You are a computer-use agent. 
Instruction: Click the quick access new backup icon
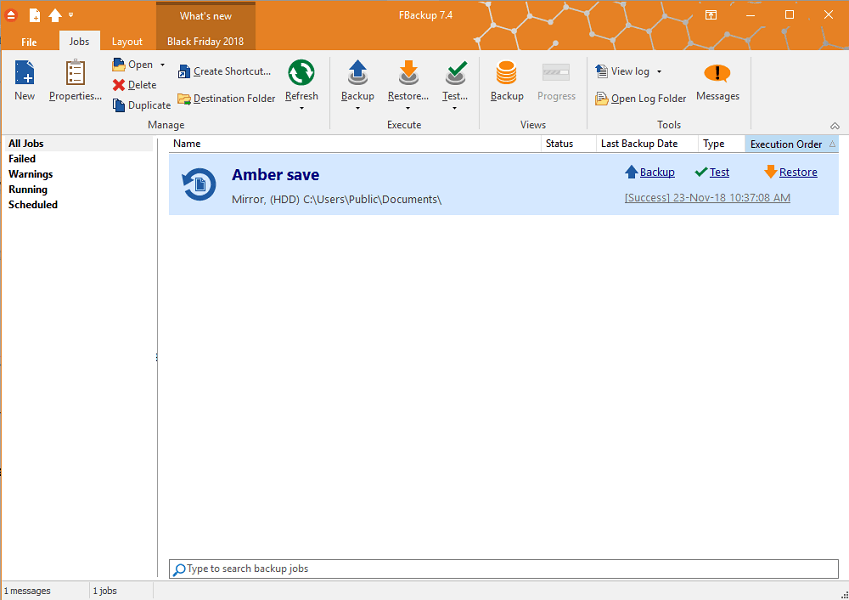(35, 15)
